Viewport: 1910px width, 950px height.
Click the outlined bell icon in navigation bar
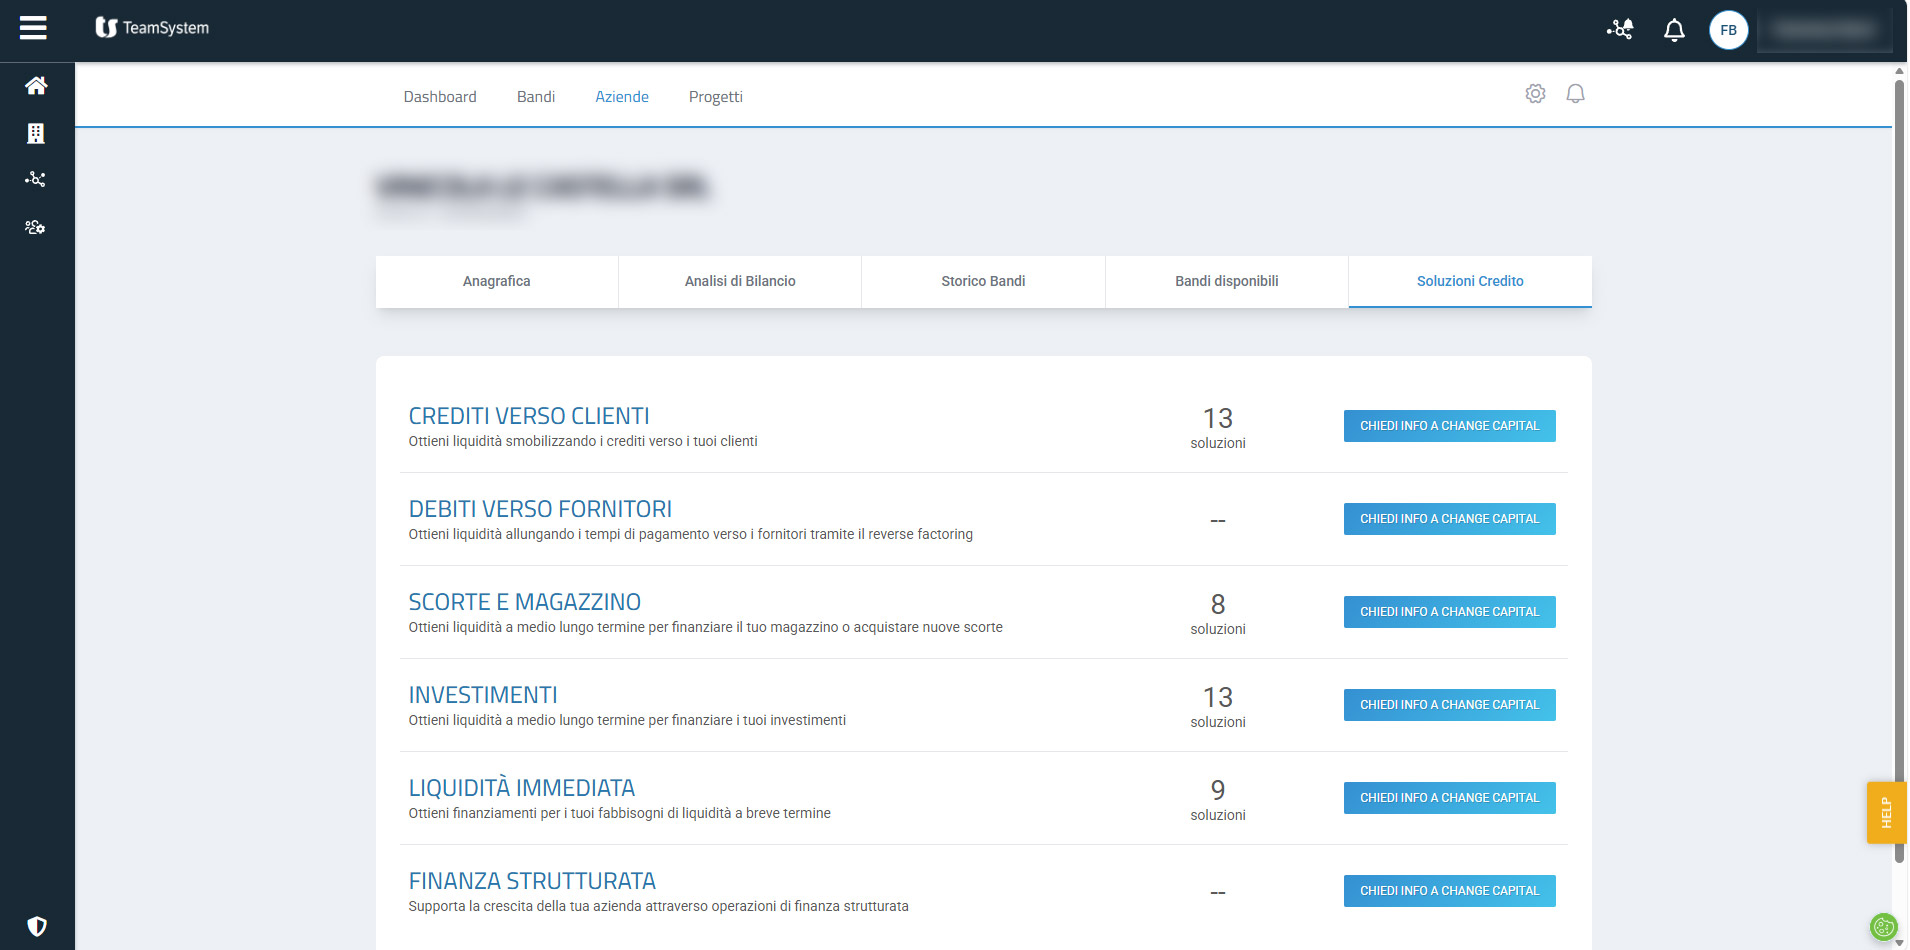tap(1575, 94)
